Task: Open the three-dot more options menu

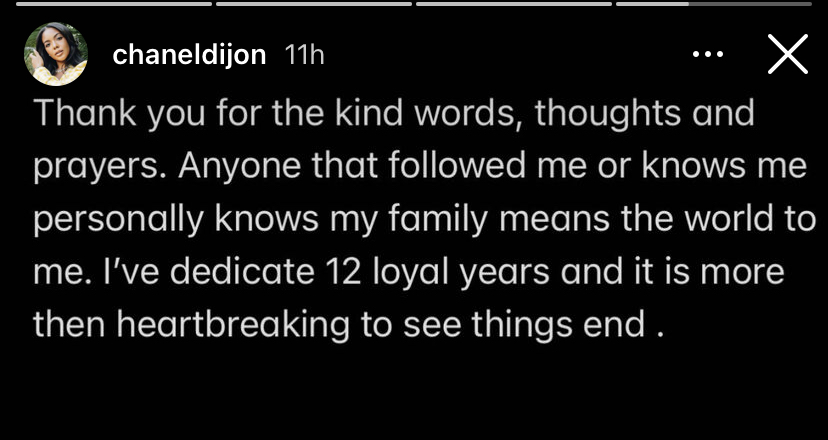Action: [708, 54]
